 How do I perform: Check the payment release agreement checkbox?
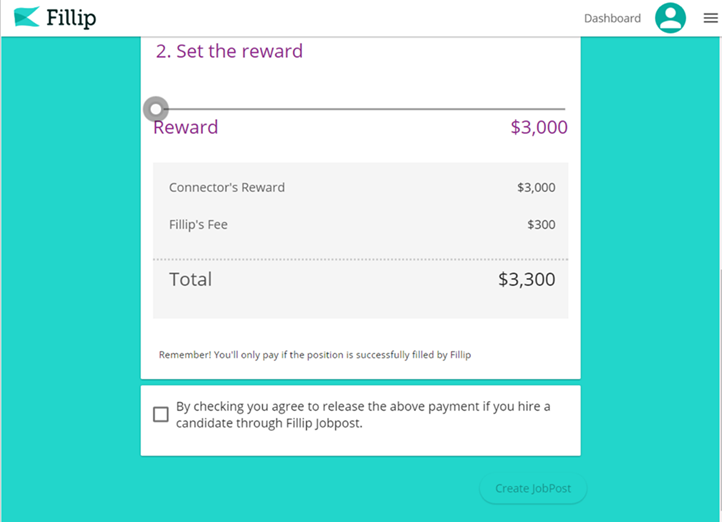click(x=161, y=414)
